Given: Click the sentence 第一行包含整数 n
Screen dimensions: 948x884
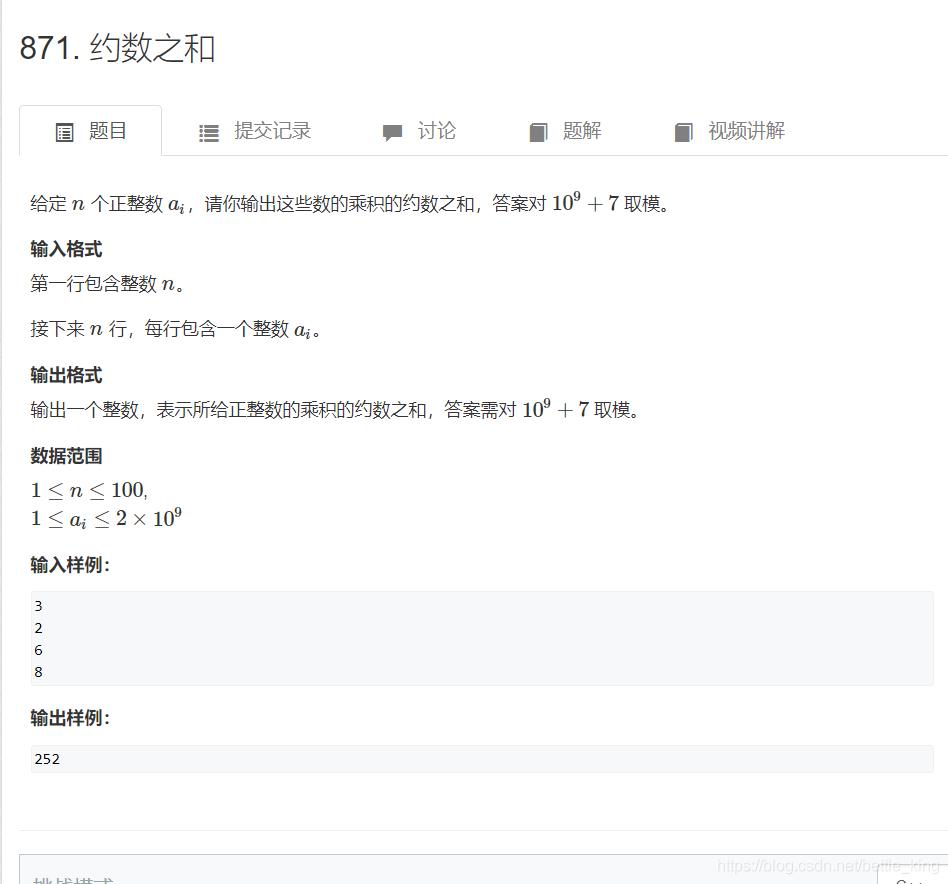Looking at the screenshot, I should click(108, 284).
